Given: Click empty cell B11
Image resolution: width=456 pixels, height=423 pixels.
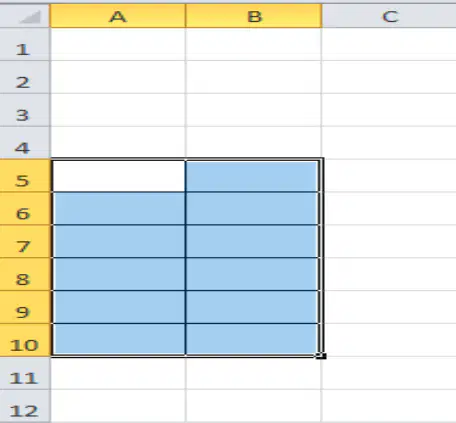Looking at the screenshot, I should tap(254, 373).
